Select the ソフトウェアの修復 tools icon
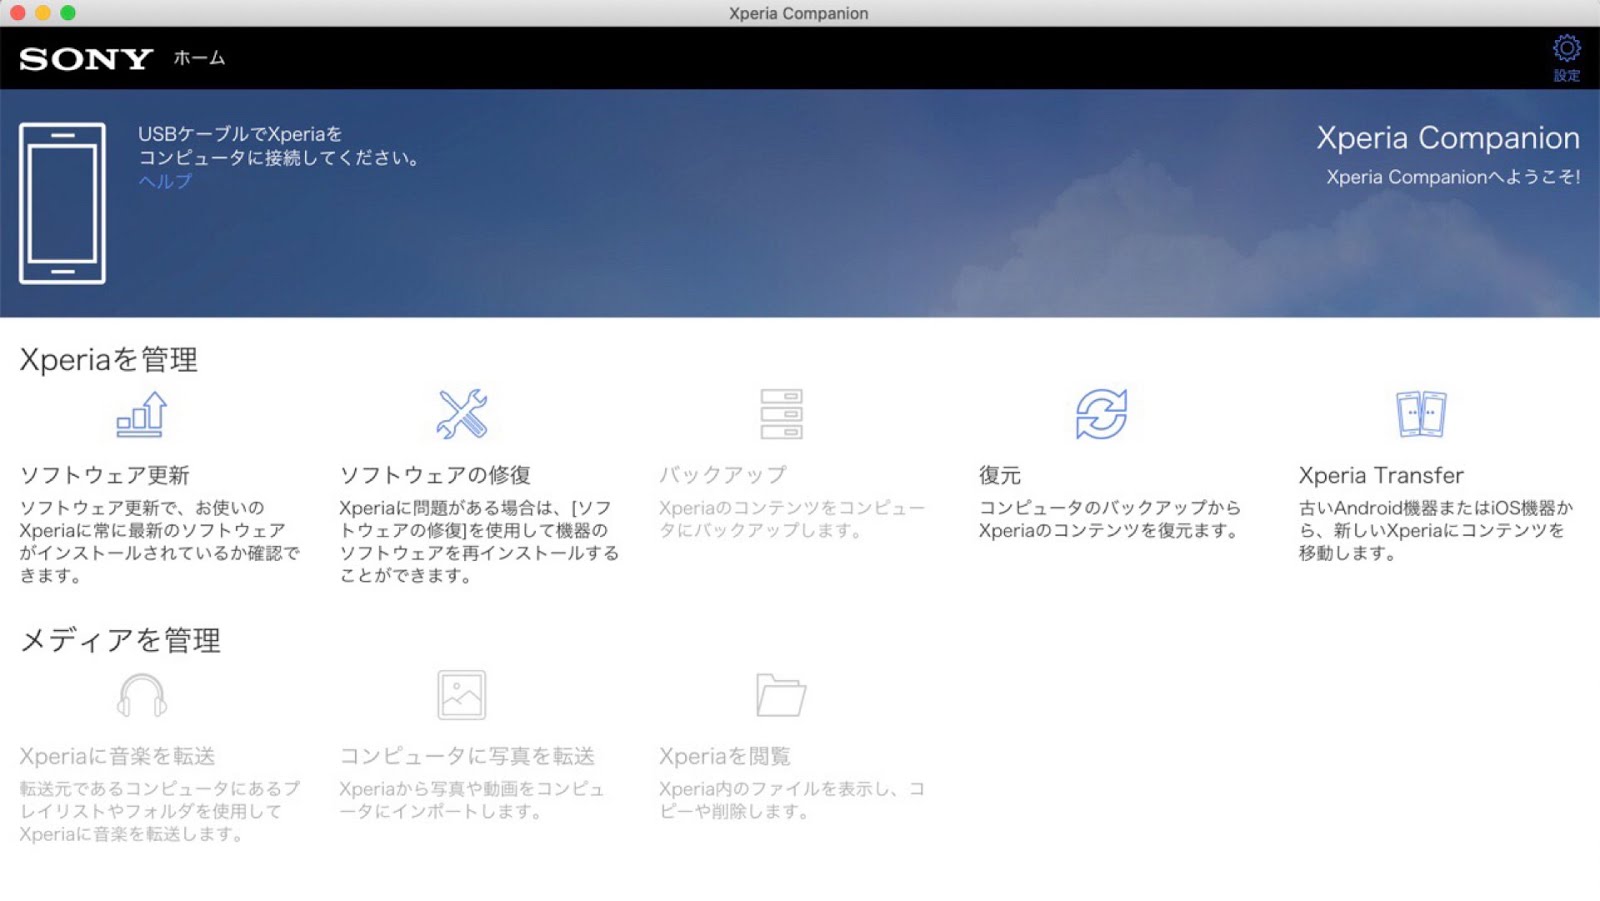Viewport: 1600px width, 901px height. (x=462, y=414)
